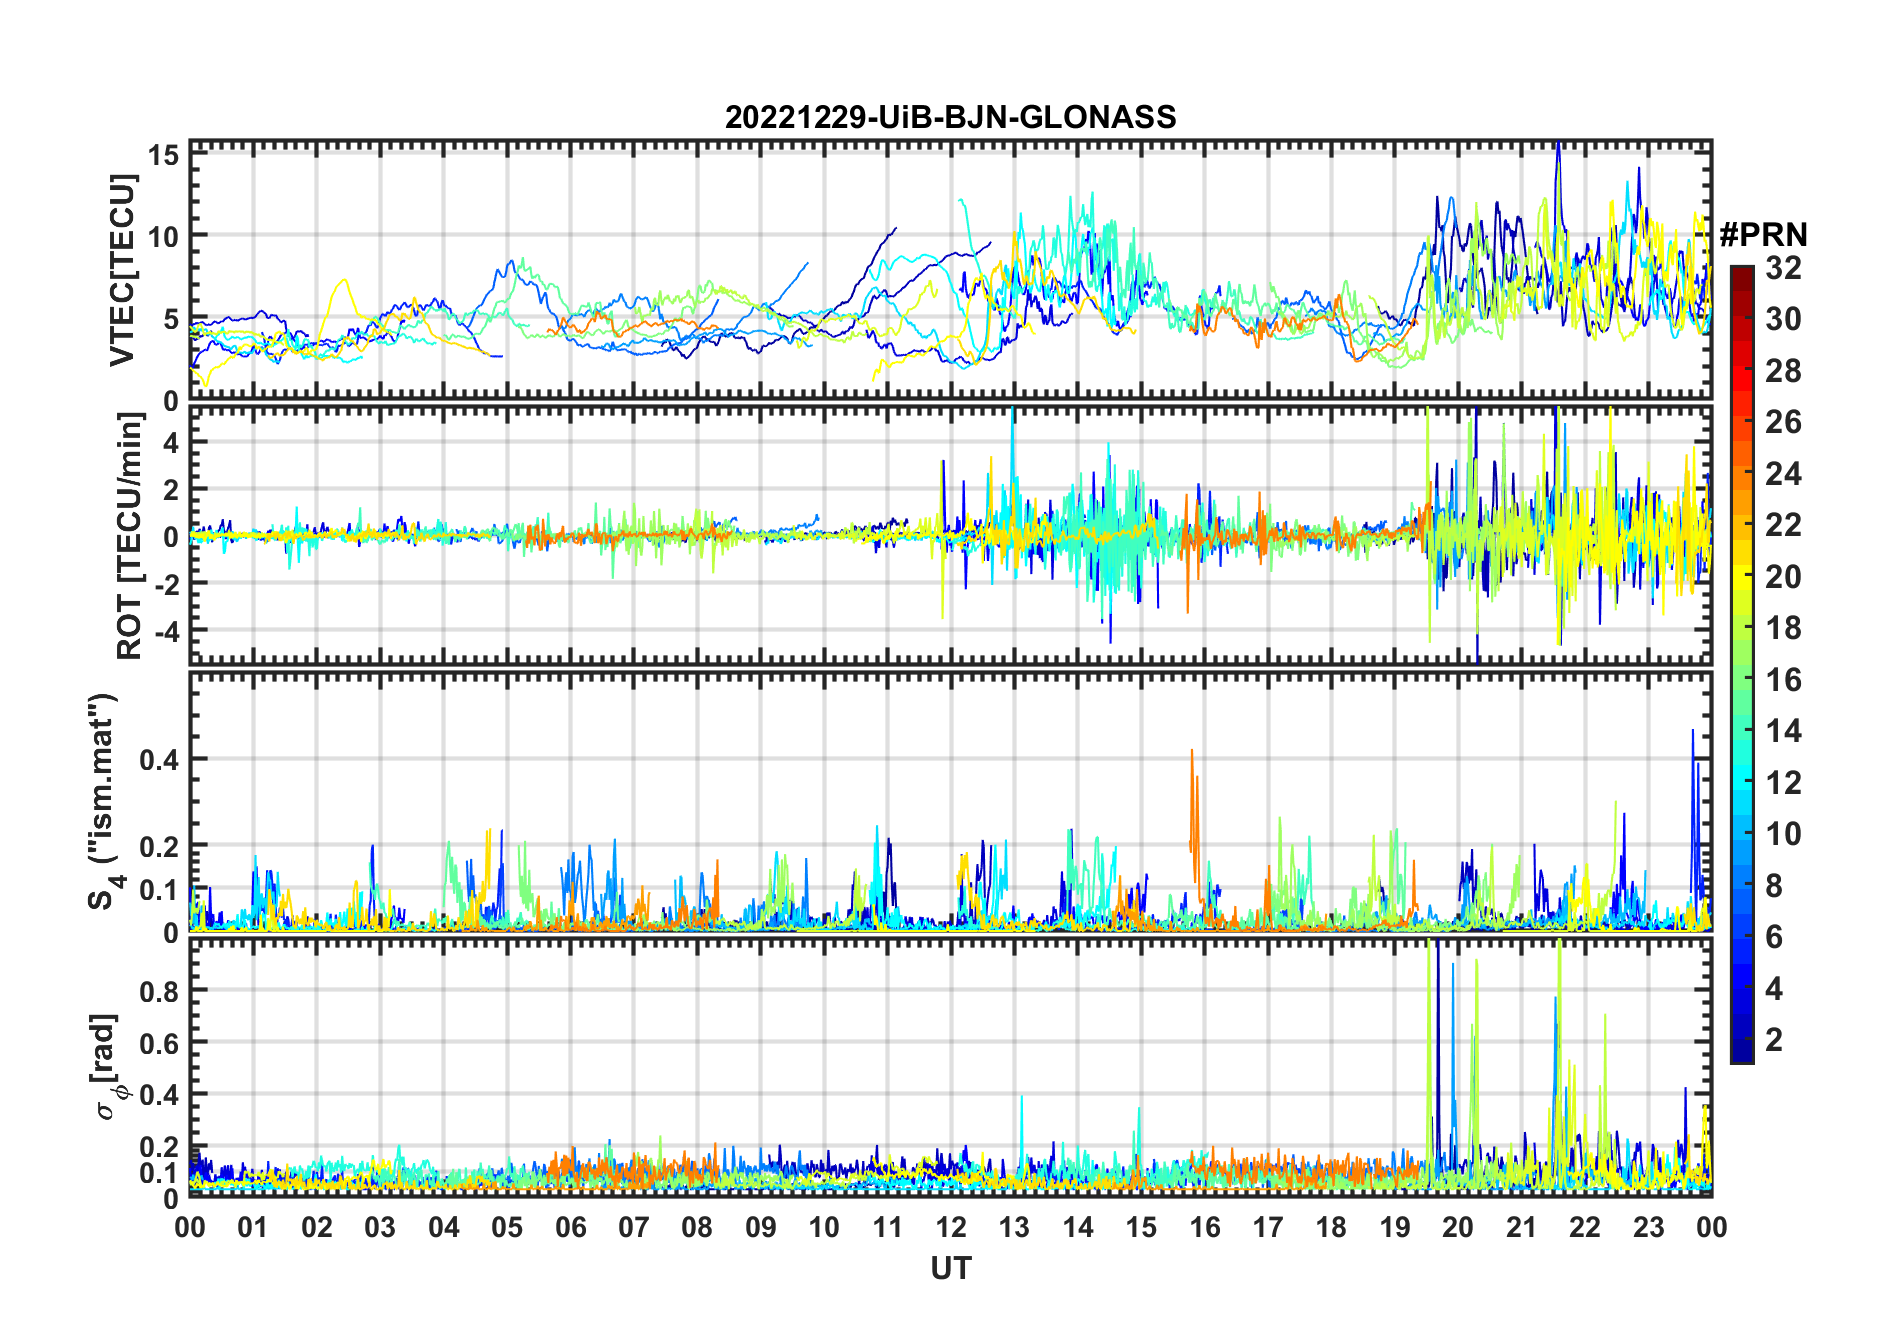Viewport: 1902px width, 1330px height.
Task: Click PRN colorbar tick label 8
Action: point(1774,885)
